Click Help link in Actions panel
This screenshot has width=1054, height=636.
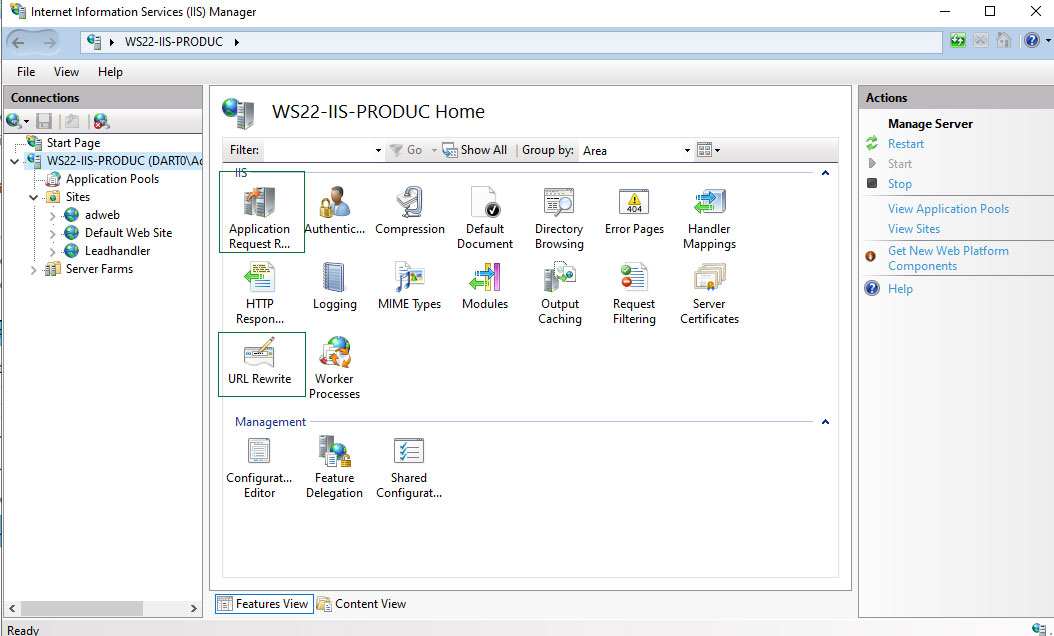900,289
